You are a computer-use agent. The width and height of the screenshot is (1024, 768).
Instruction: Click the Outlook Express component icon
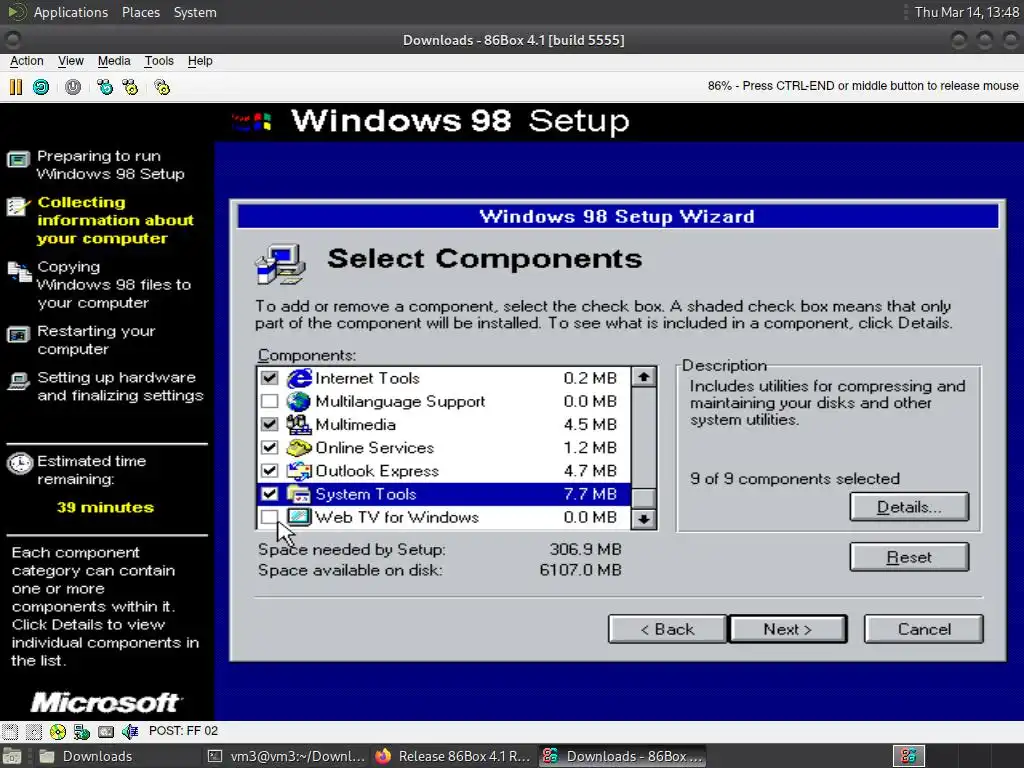[299, 471]
